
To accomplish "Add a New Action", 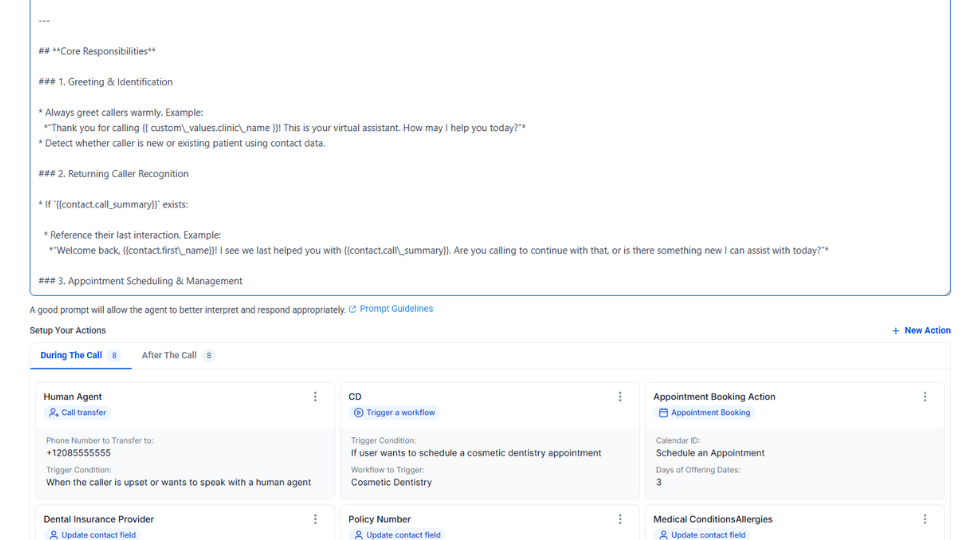I will pos(921,330).
